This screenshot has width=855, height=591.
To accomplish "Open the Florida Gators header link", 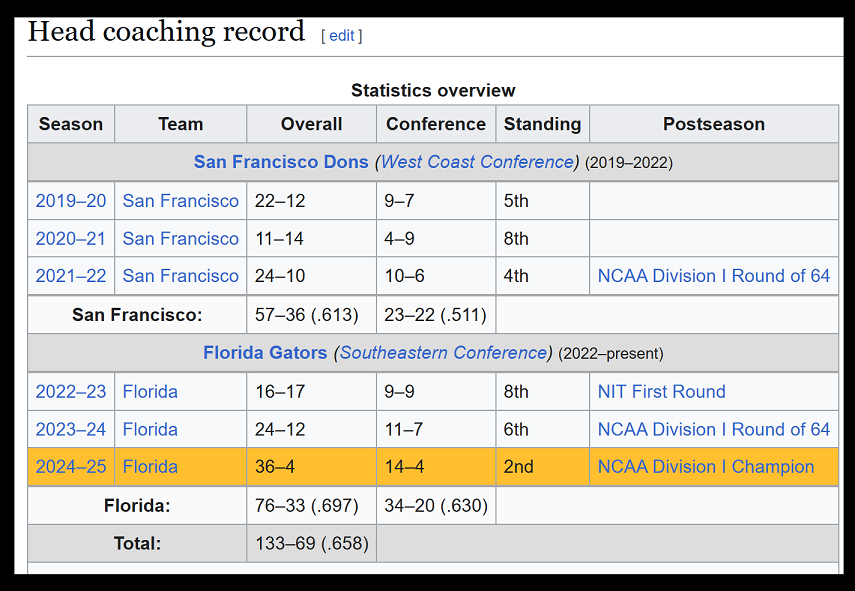I will (265, 353).
